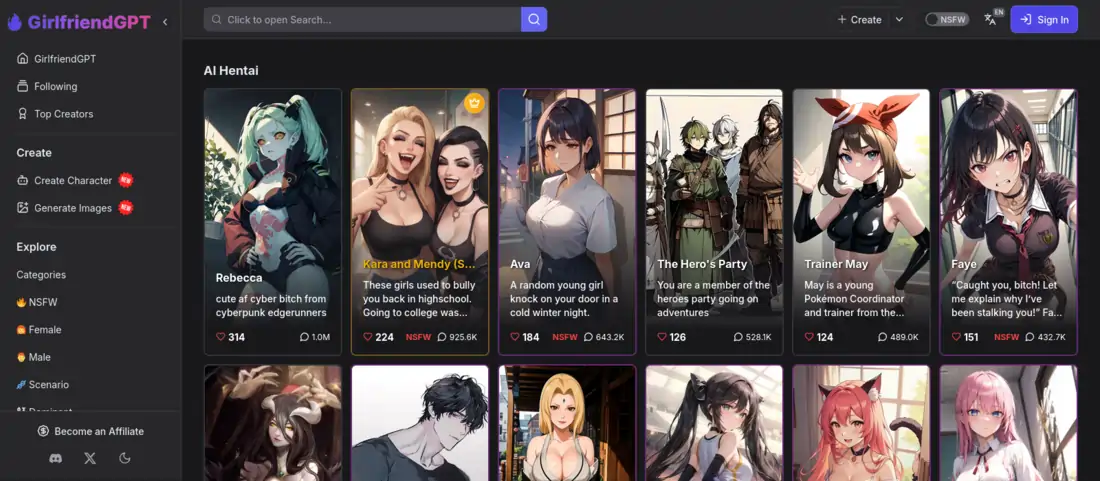This screenshot has width=1100, height=481.
Task: Click the NSFW badge on Faye card
Action: pyautogui.click(x=1006, y=337)
